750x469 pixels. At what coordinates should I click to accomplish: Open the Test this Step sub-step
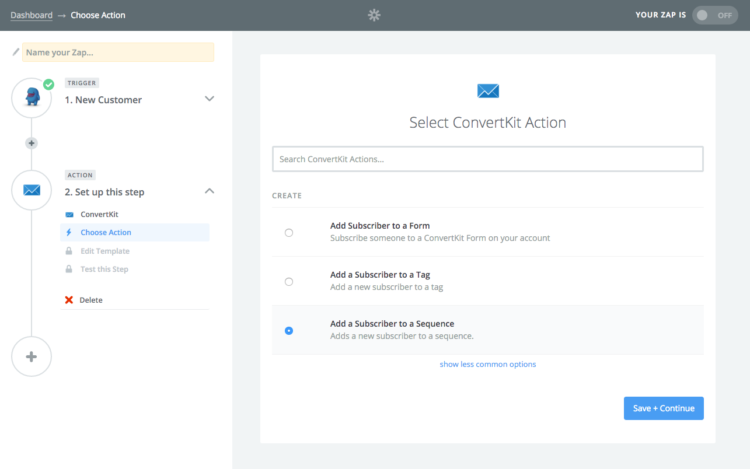coord(104,269)
